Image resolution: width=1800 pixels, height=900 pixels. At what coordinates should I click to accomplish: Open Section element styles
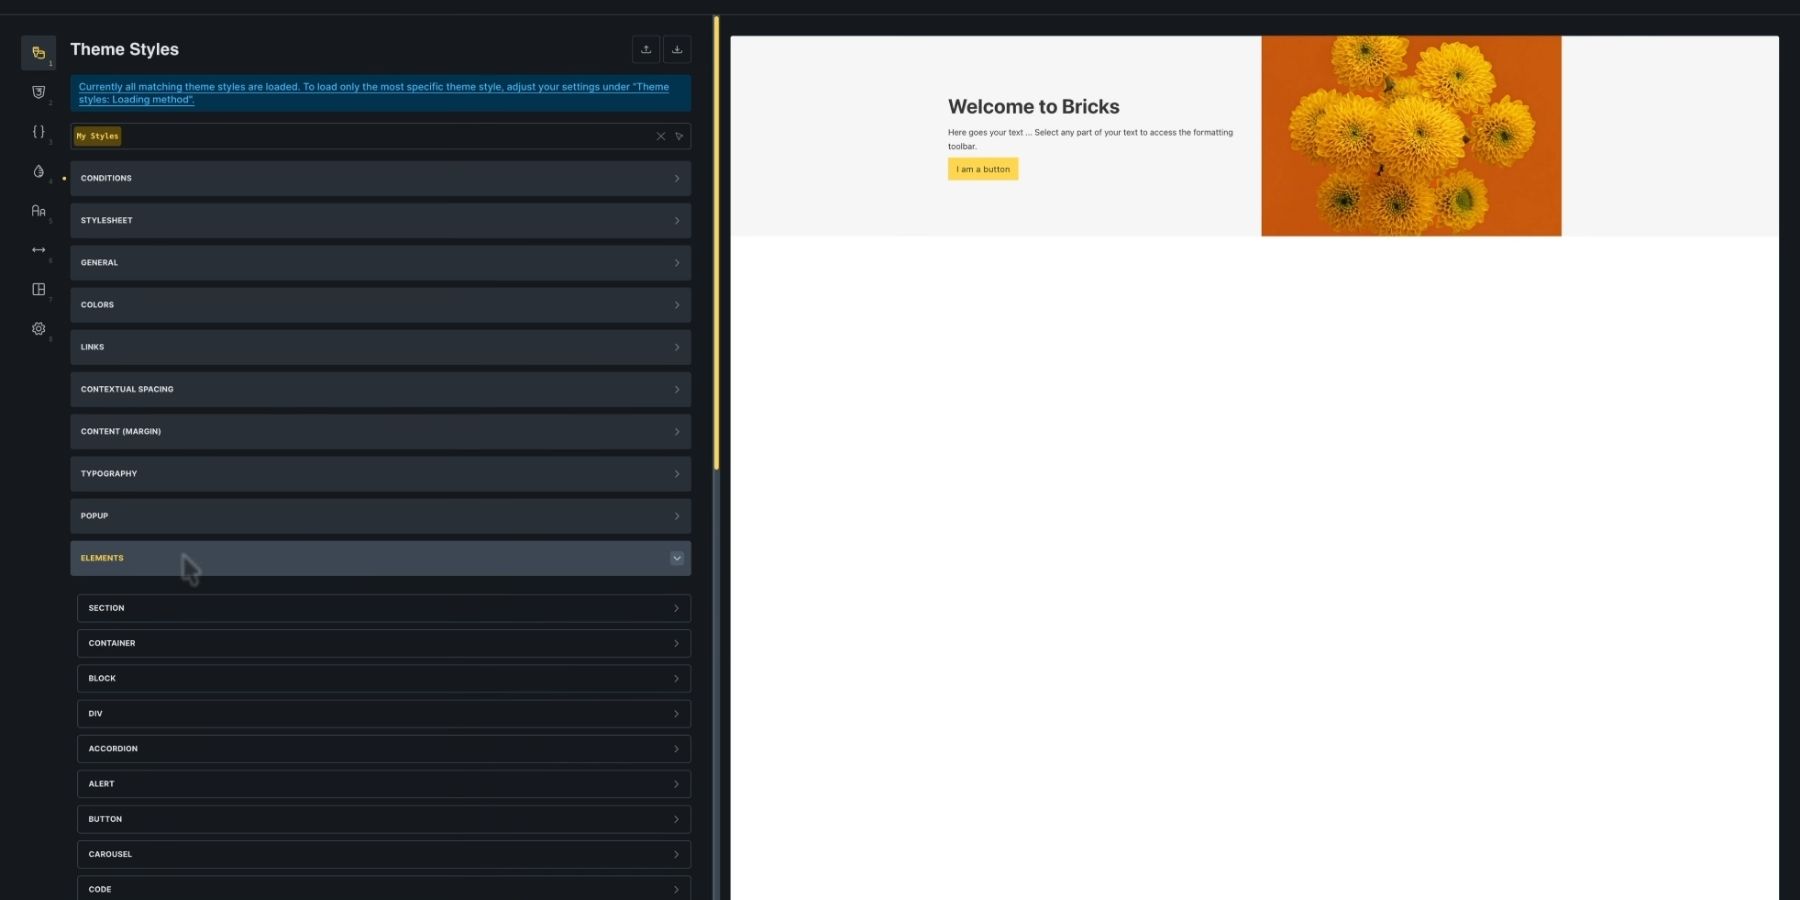(384, 608)
